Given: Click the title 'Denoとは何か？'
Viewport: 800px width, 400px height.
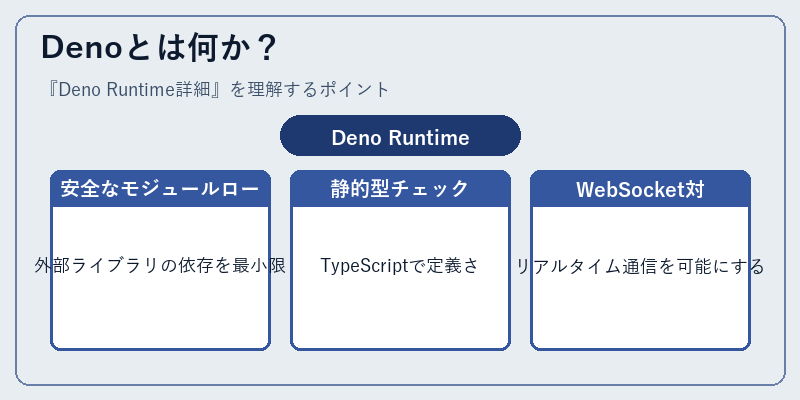Looking at the screenshot, I should (x=159, y=48).
